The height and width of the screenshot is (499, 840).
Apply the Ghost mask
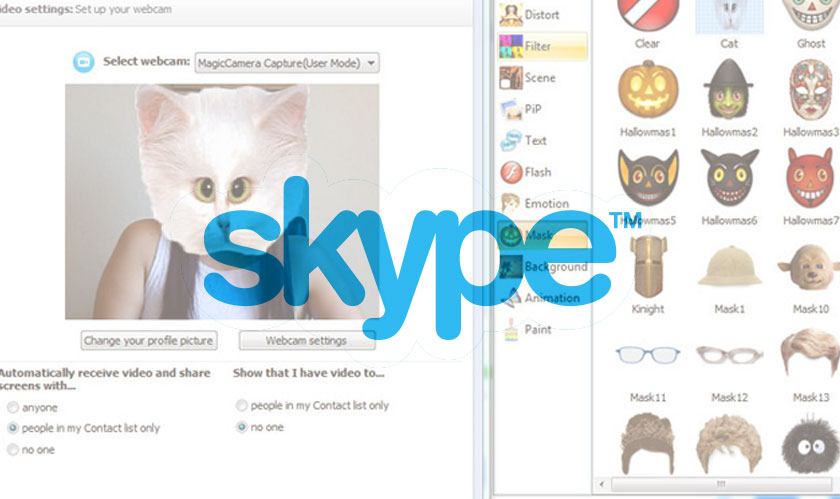(811, 15)
